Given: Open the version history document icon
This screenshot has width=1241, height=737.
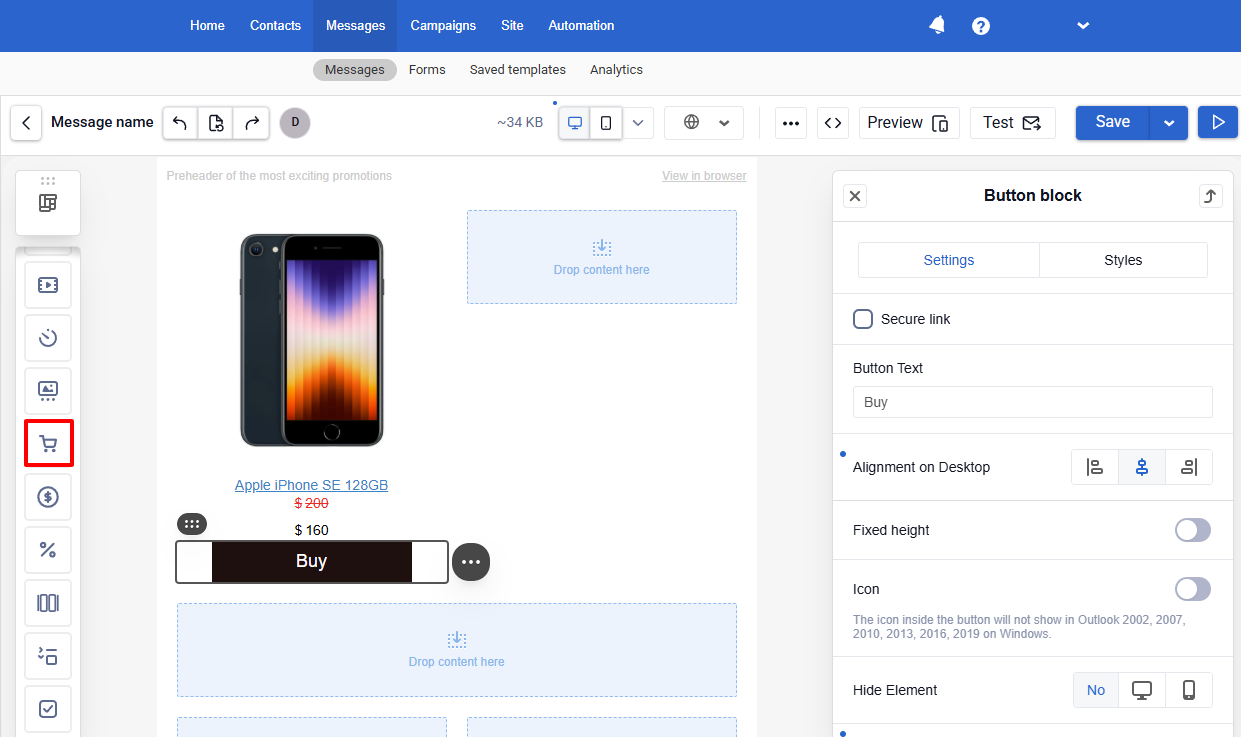Looking at the screenshot, I should (x=216, y=123).
